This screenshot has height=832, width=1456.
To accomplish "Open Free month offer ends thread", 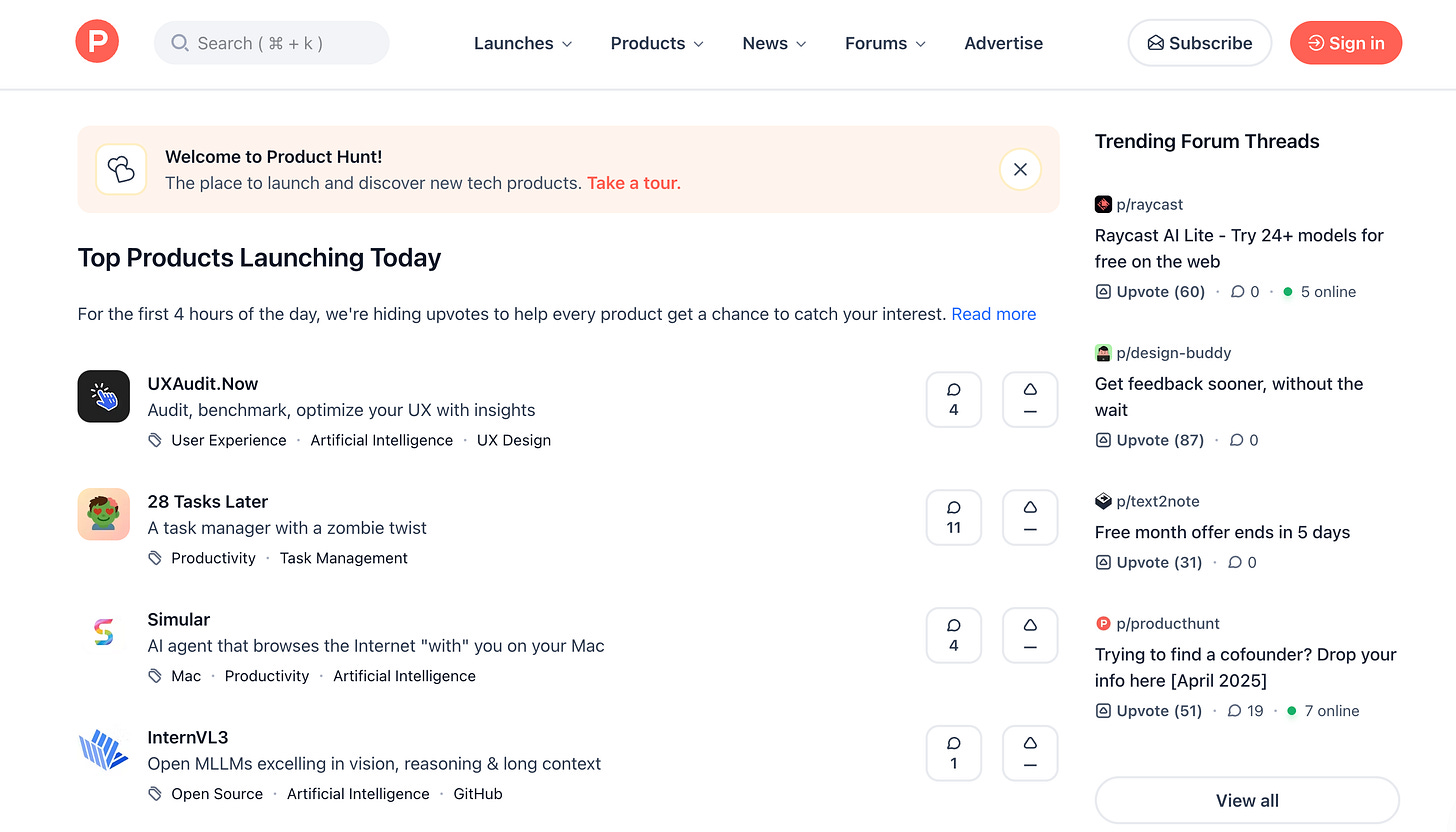I will pyautogui.click(x=1222, y=532).
